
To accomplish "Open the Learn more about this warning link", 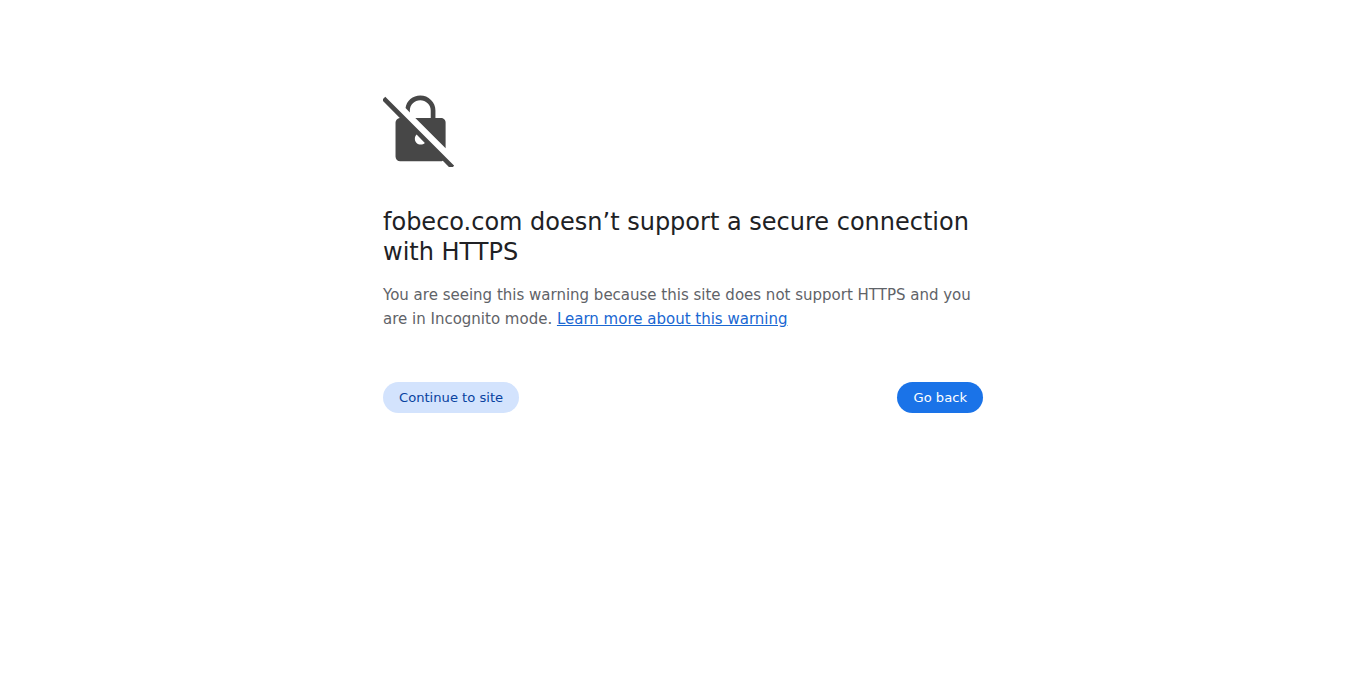I will [x=672, y=319].
